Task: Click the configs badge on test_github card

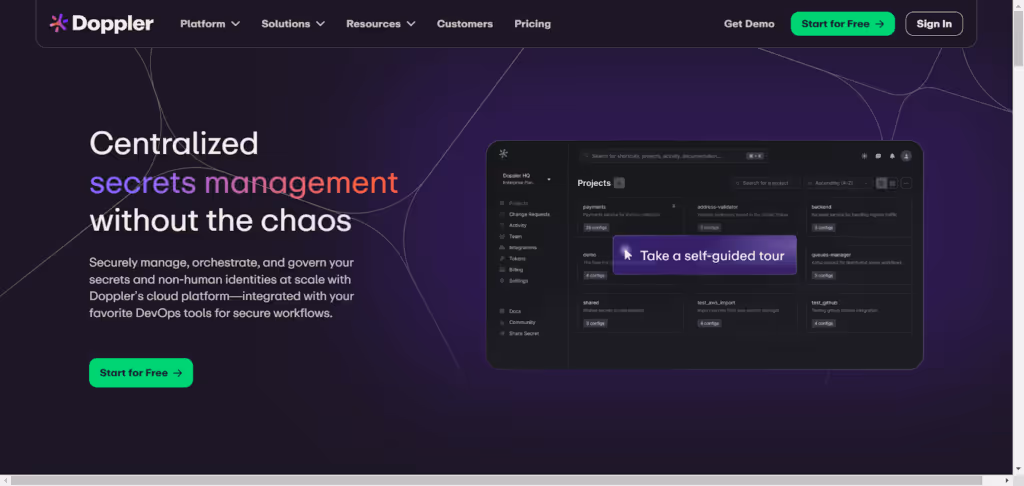Action: pos(824,323)
